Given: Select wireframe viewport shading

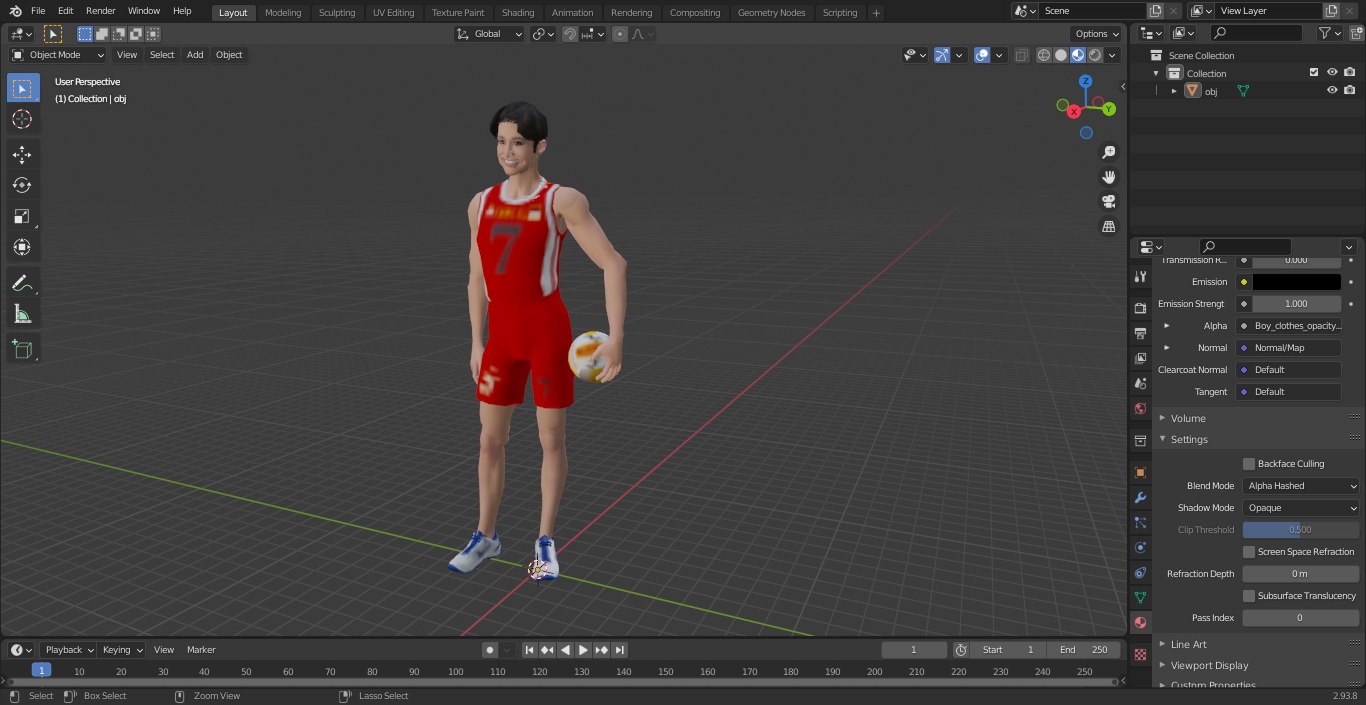Looking at the screenshot, I should 1044,55.
